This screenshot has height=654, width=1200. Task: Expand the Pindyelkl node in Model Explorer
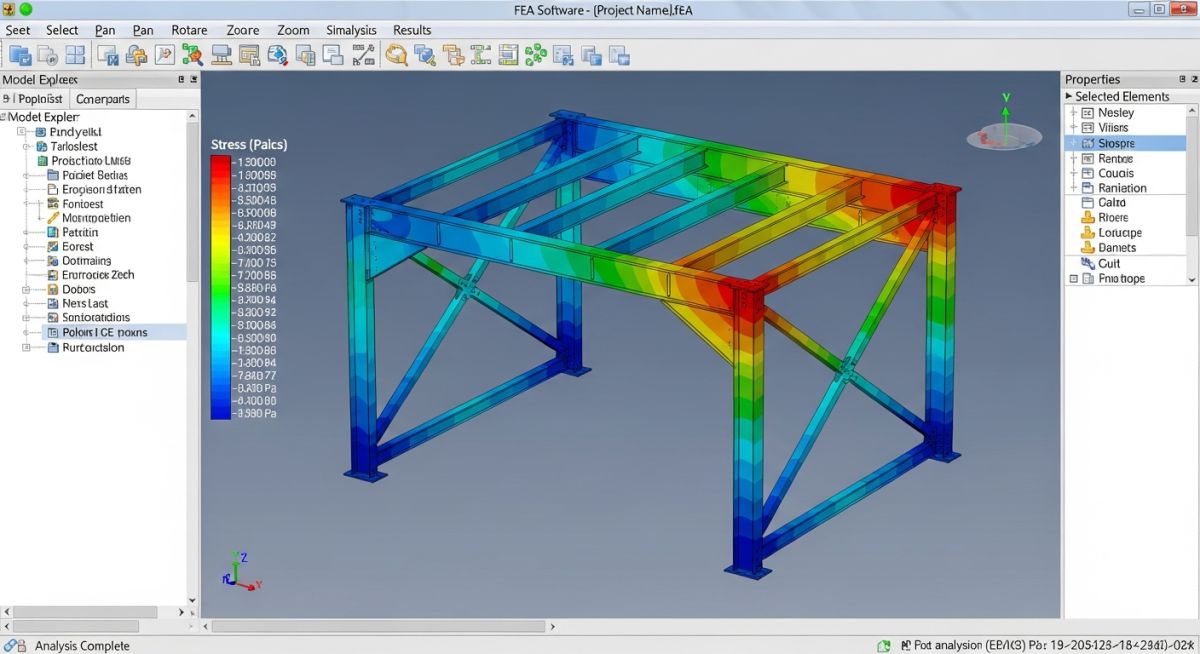pyautogui.click(x=19, y=132)
